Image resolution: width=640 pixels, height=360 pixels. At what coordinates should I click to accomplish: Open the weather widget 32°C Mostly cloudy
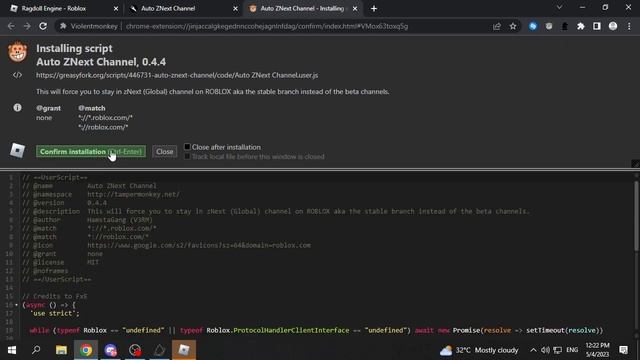pyautogui.click(x=479, y=350)
